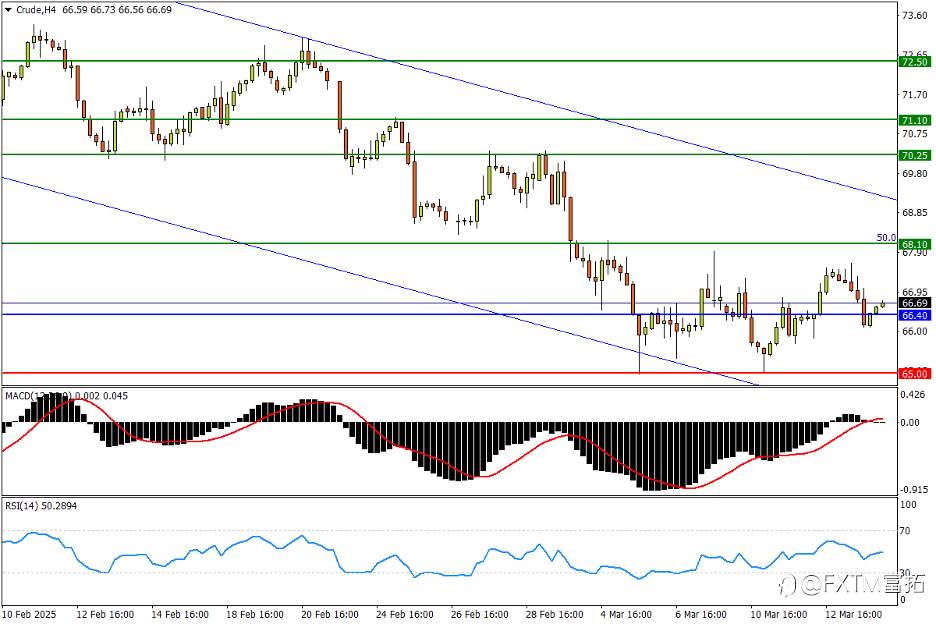
Task: Select the green horizontal line at 72.50
Action: pos(449,61)
